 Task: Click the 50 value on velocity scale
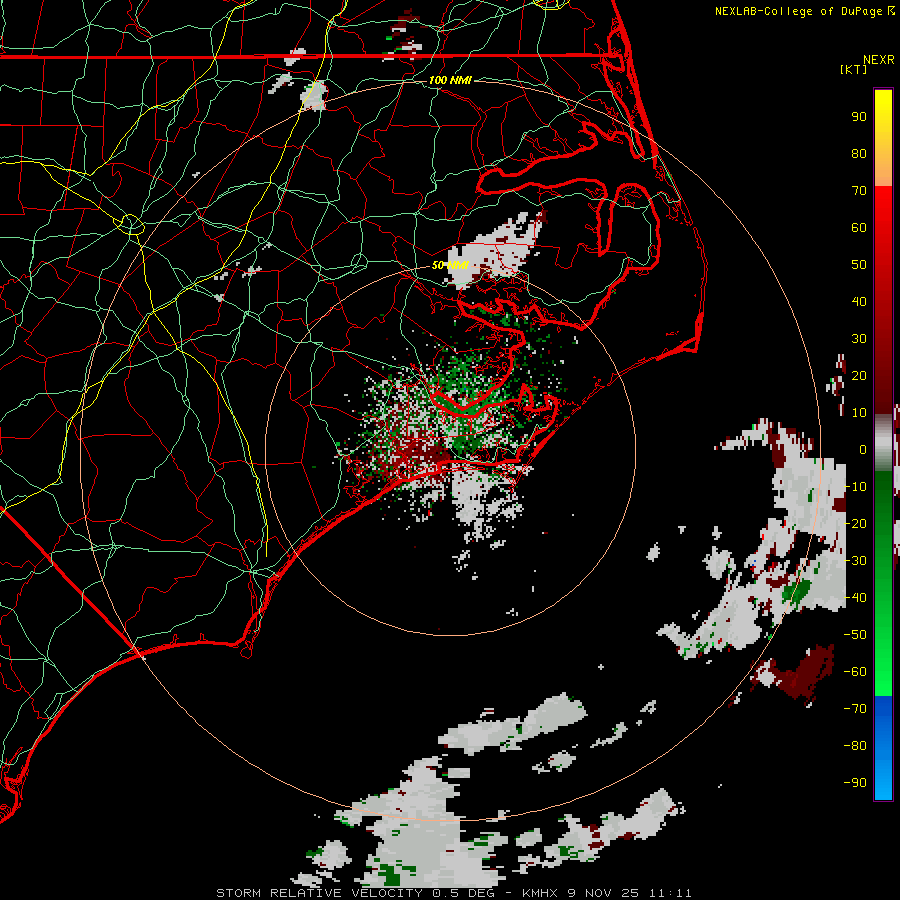(859, 265)
